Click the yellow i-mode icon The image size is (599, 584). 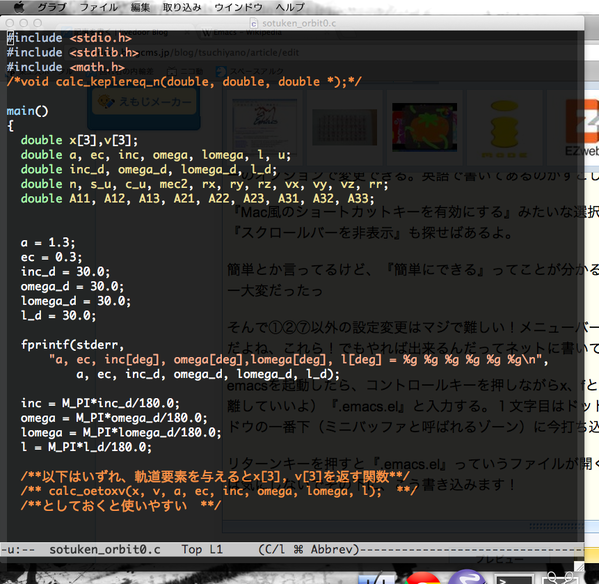click(504, 129)
